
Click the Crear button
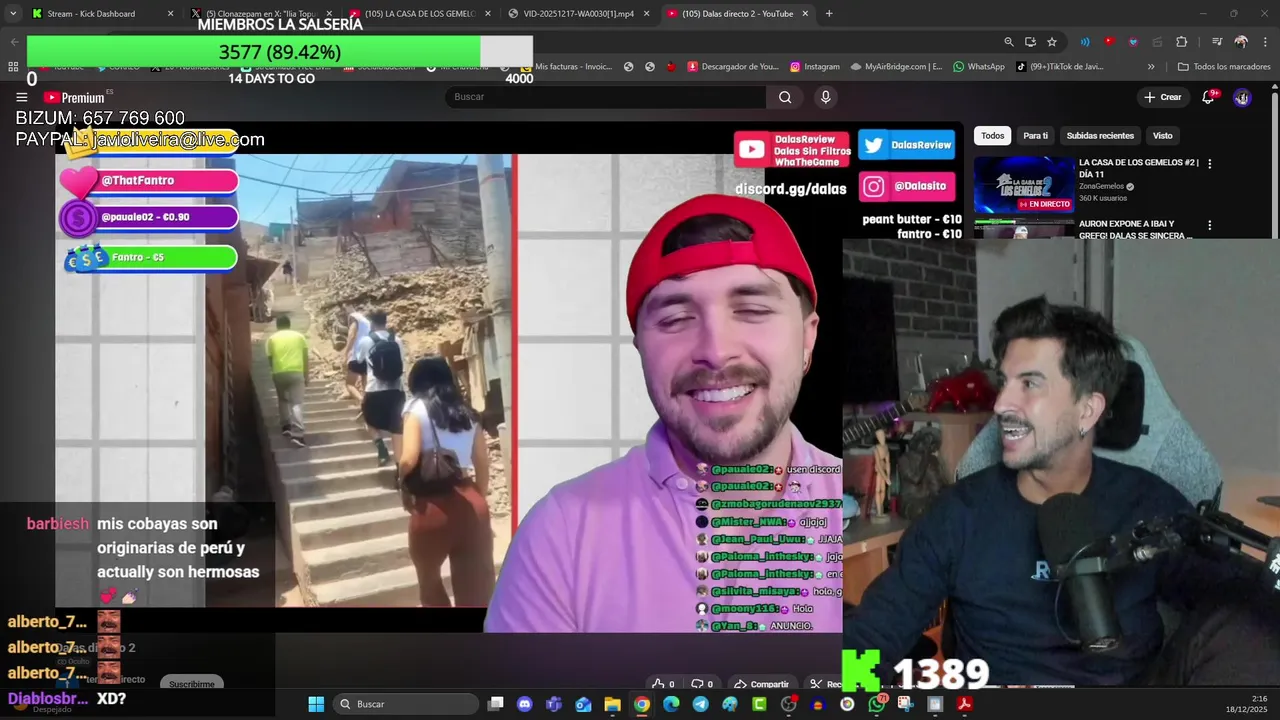[x=1163, y=97]
